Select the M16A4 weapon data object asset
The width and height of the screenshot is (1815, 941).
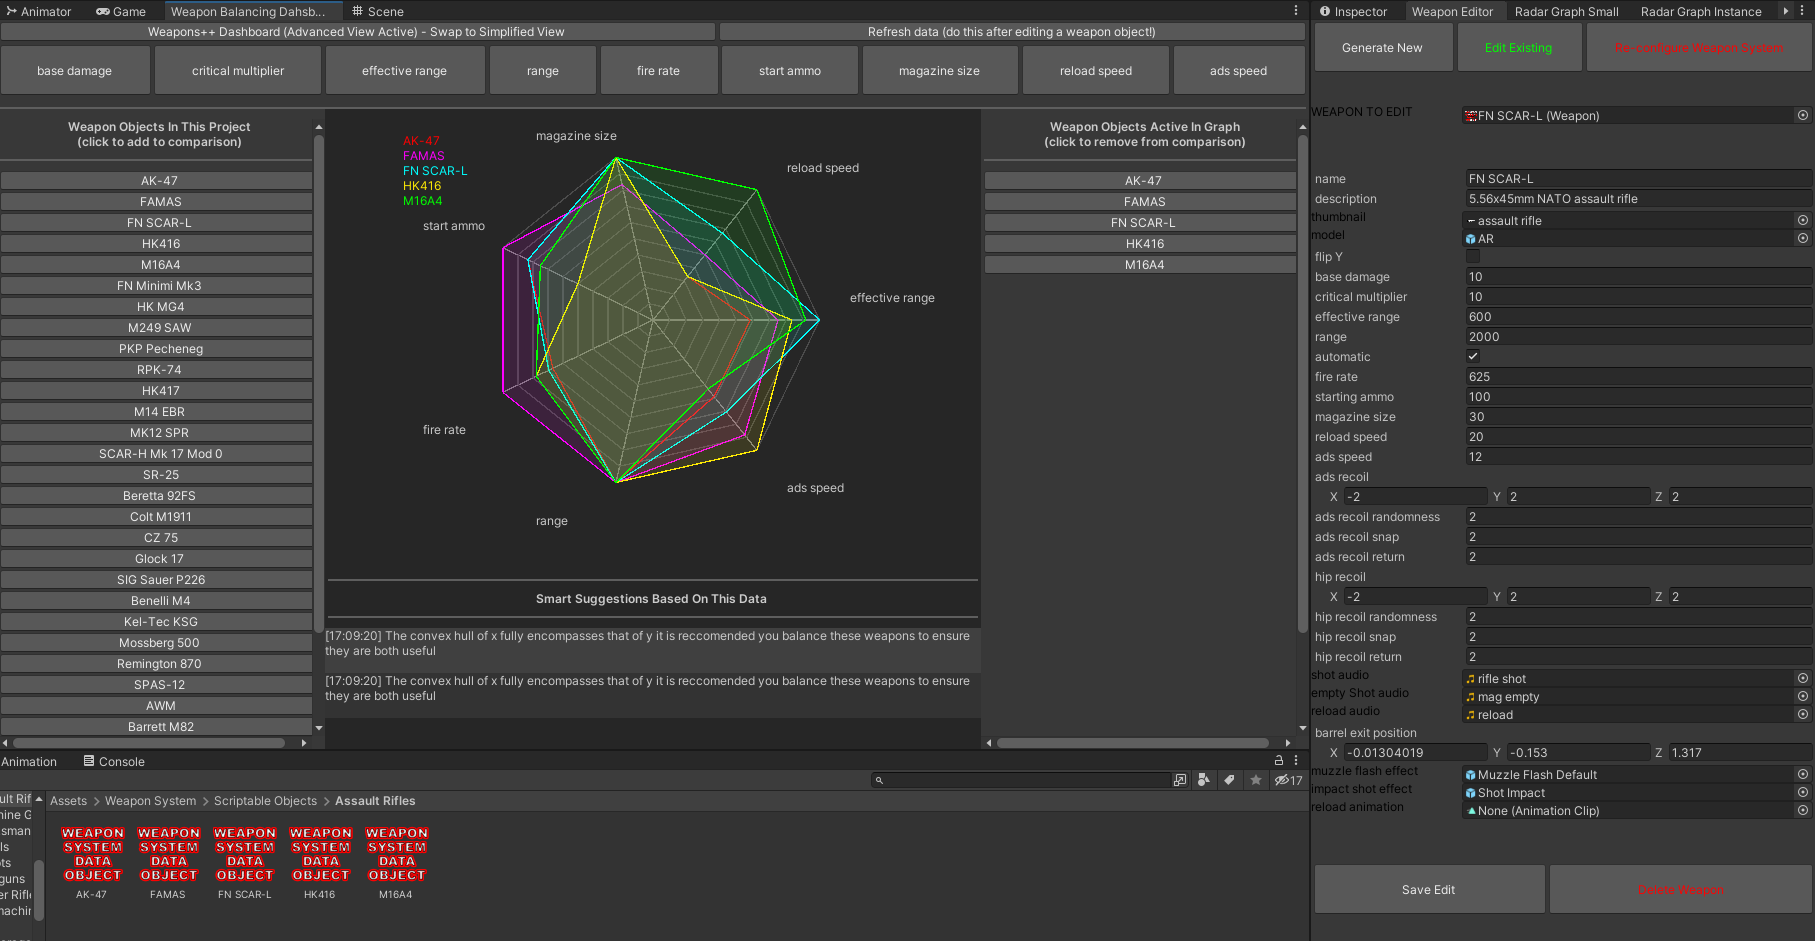pyautogui.click(x=396, y=854)
